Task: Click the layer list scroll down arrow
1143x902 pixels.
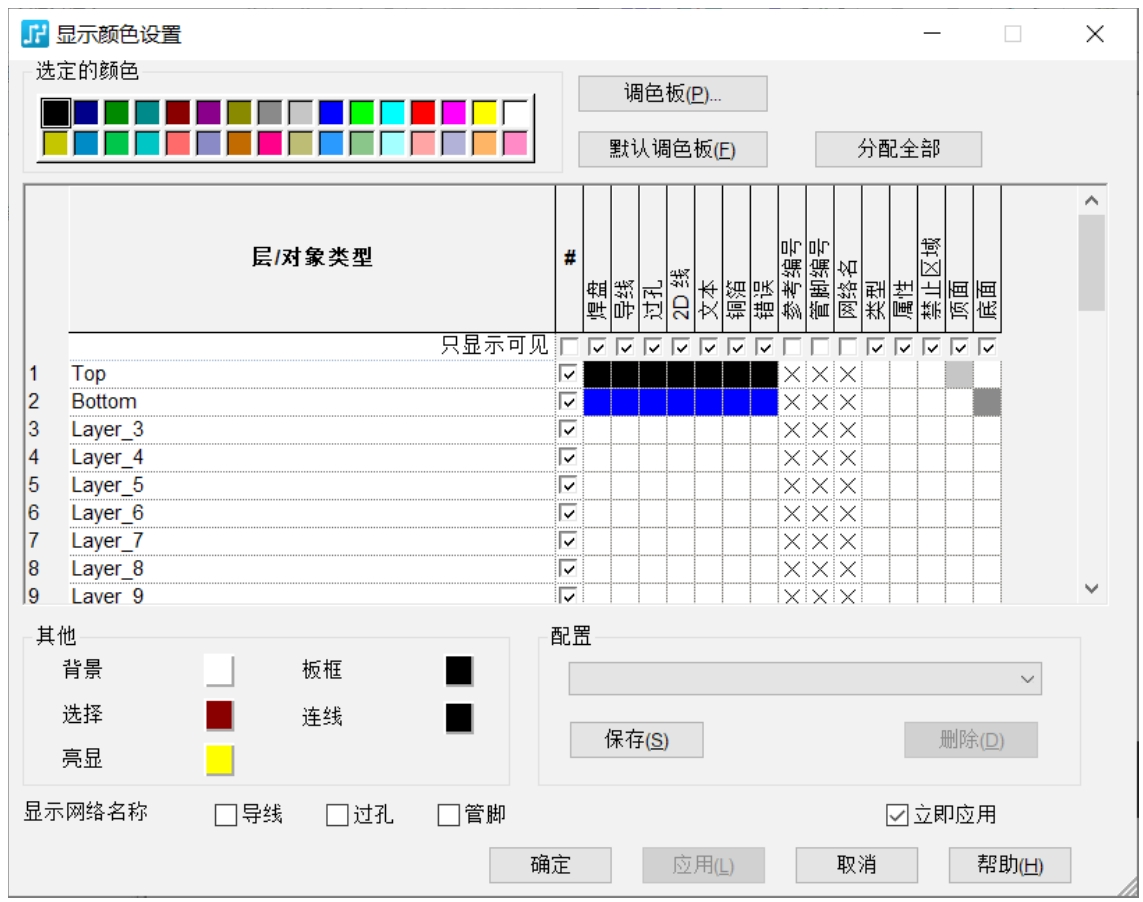Action: [1091, 589]
